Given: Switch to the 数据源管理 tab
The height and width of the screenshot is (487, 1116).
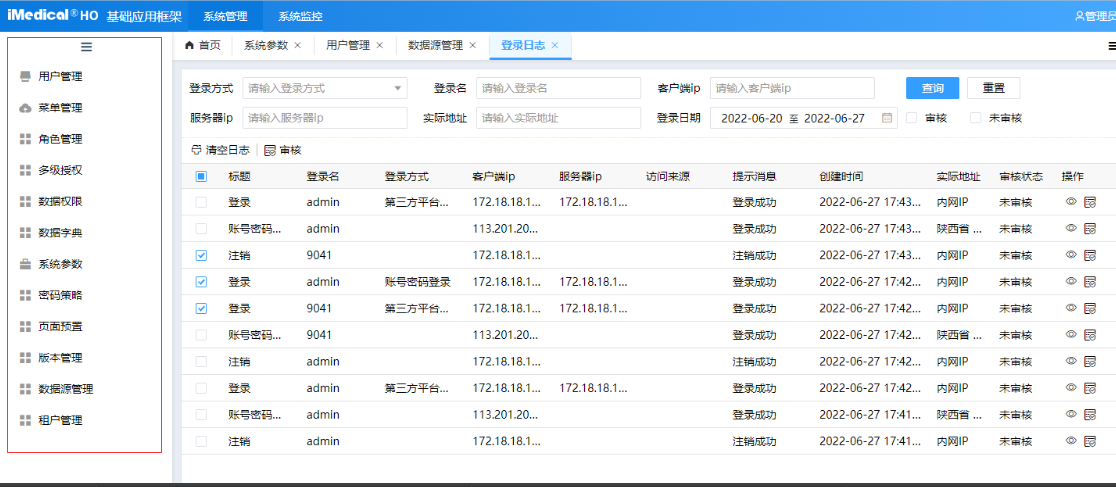Looking at the screenshot, I should click(x=435, y=45).
